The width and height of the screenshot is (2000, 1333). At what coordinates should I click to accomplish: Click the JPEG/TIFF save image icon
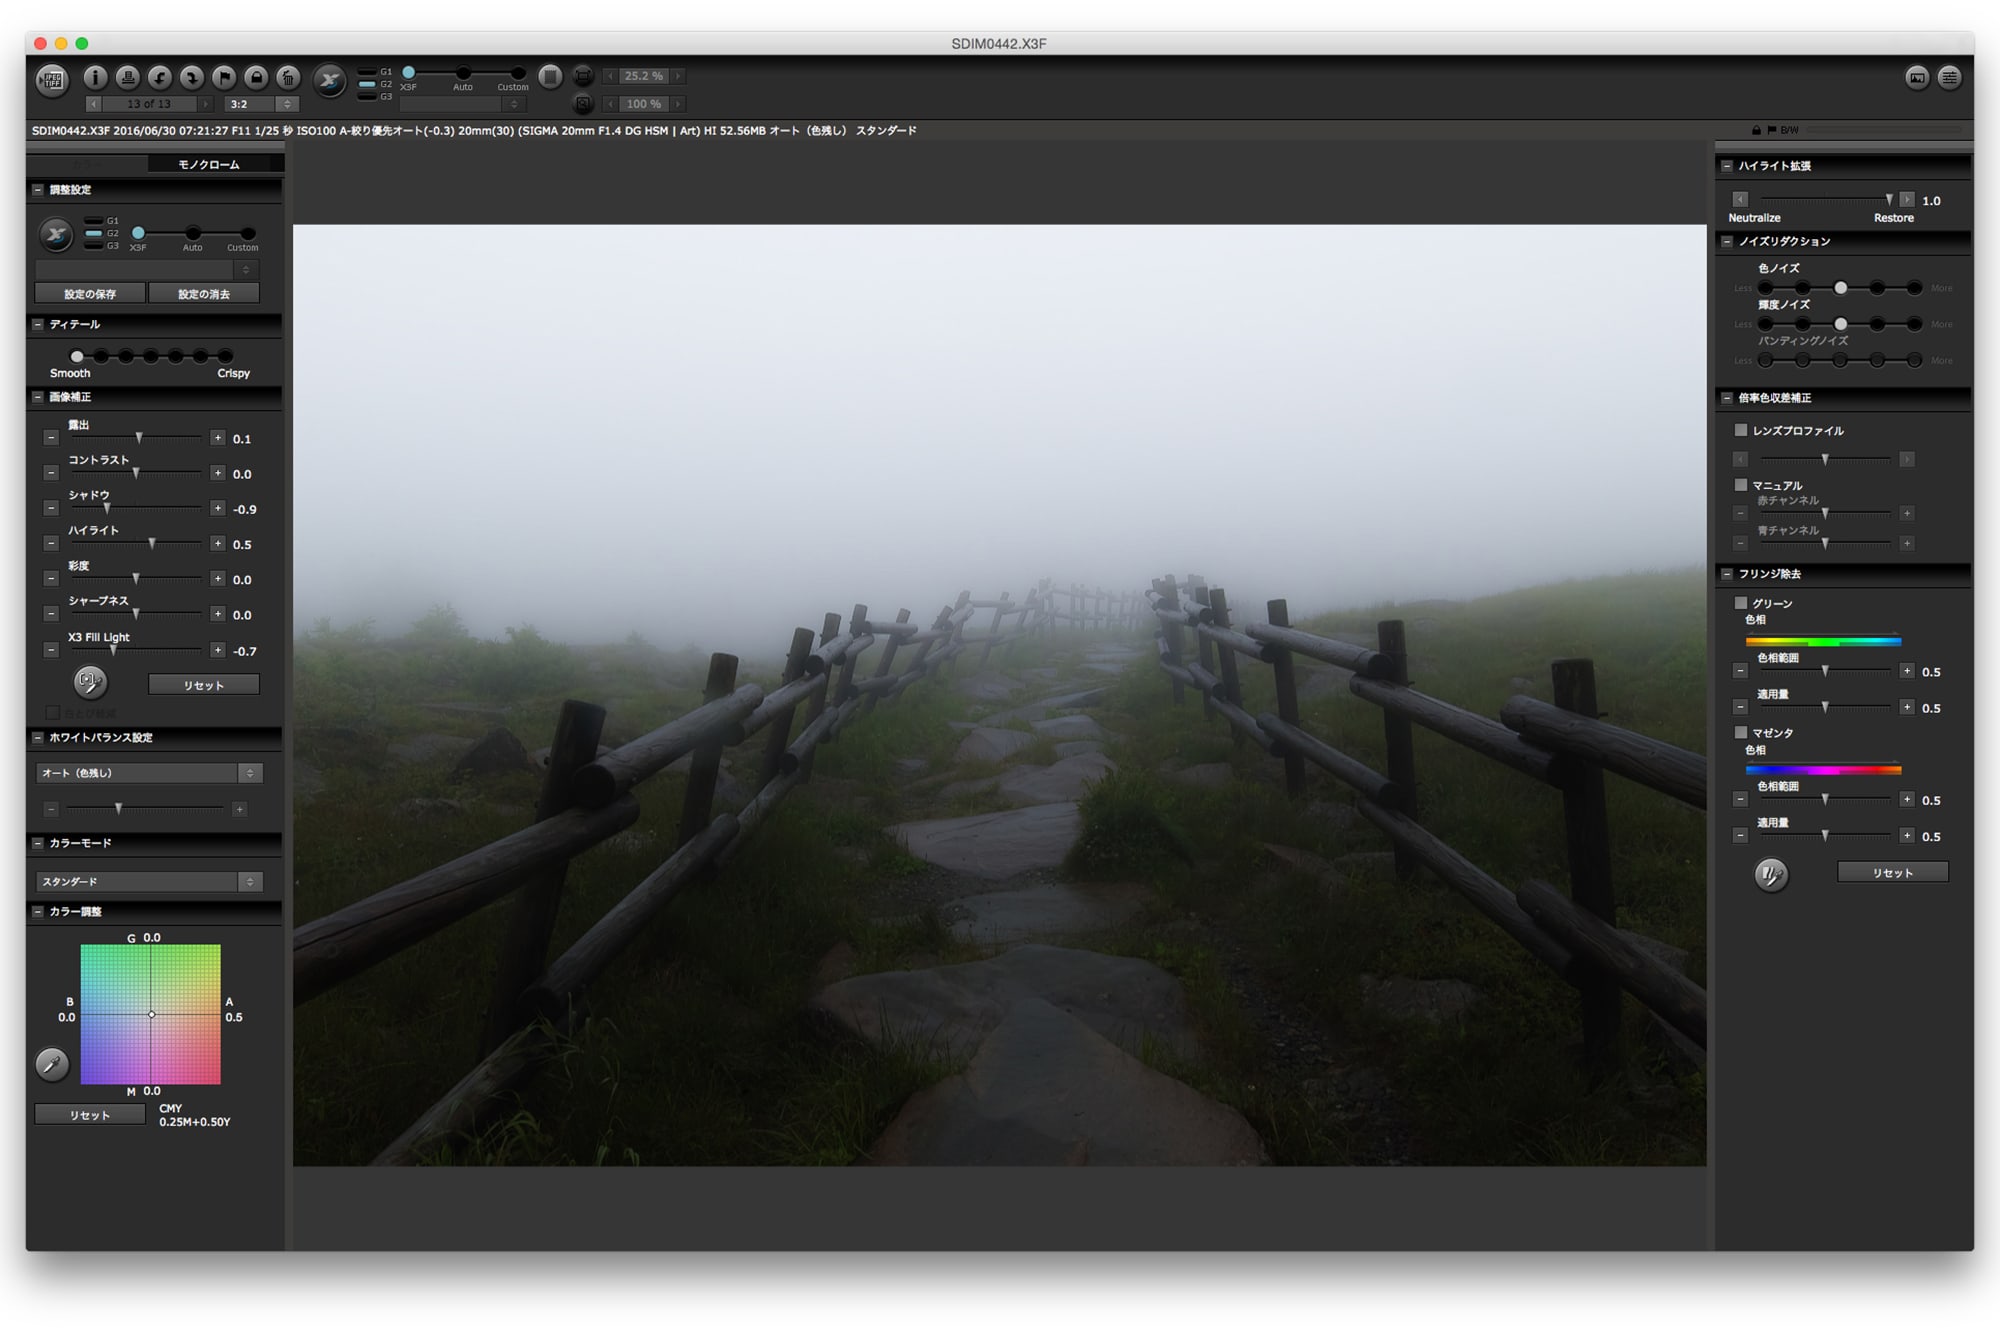52,78
